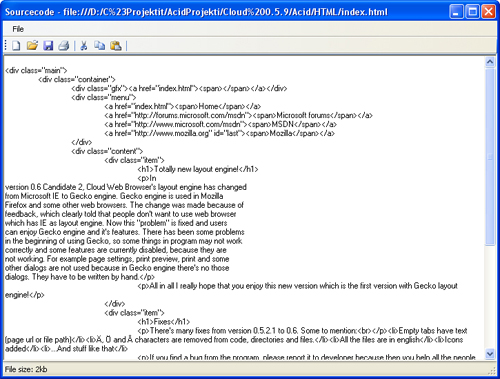Click the Open folder icon
The image size is (500, 379).
pyautogui.click(x=32, y=45)
